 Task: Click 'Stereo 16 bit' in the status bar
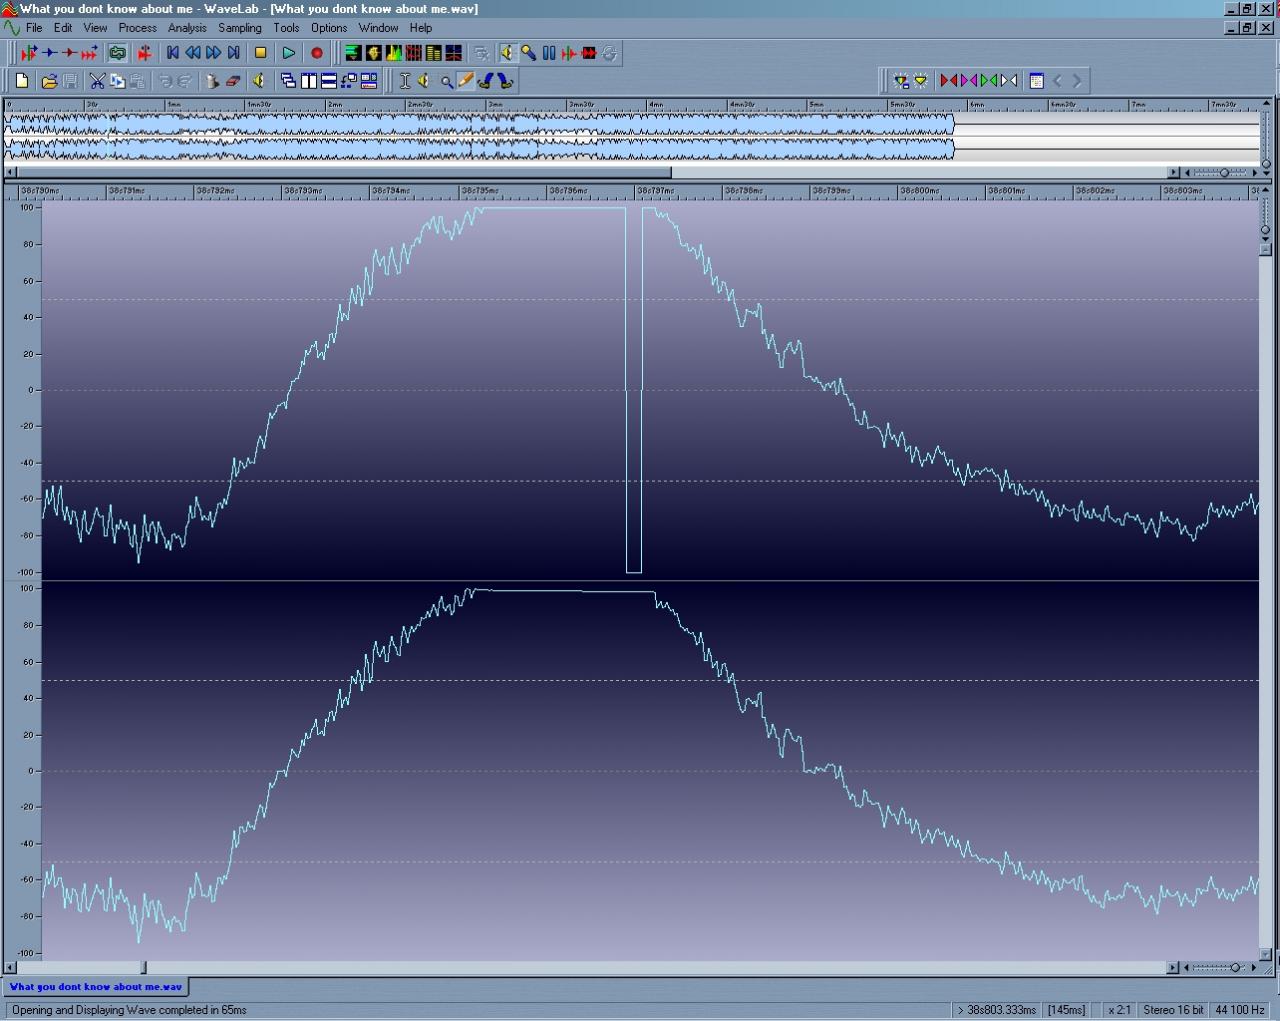point(1173,1010)
